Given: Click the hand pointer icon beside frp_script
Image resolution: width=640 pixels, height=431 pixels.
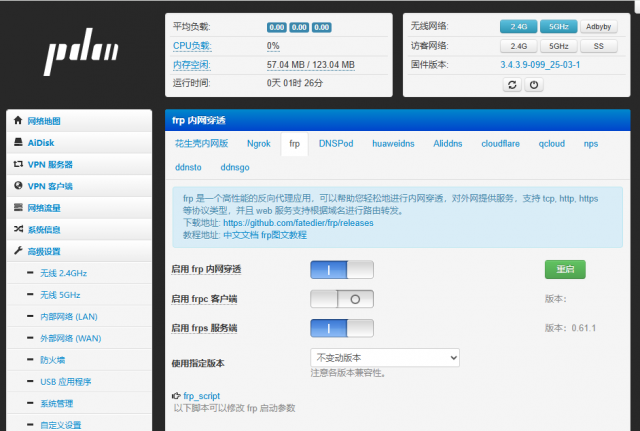Looking at the screenshot, I should click(176, 395).
